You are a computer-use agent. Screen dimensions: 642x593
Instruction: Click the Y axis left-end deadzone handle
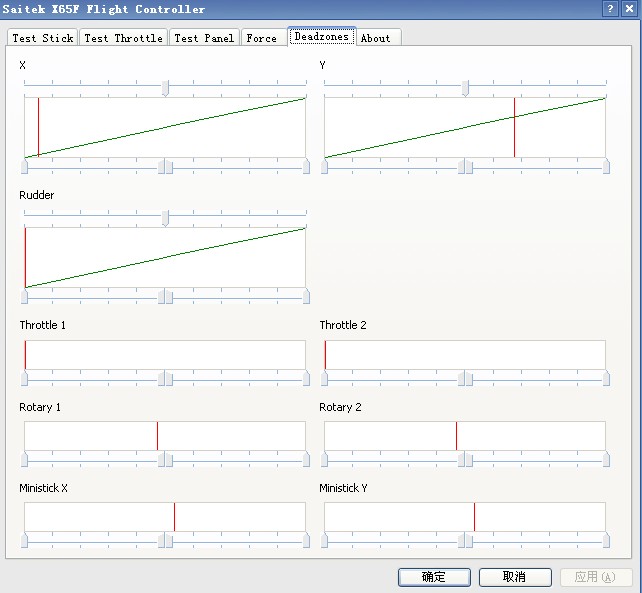click(324, 166)
